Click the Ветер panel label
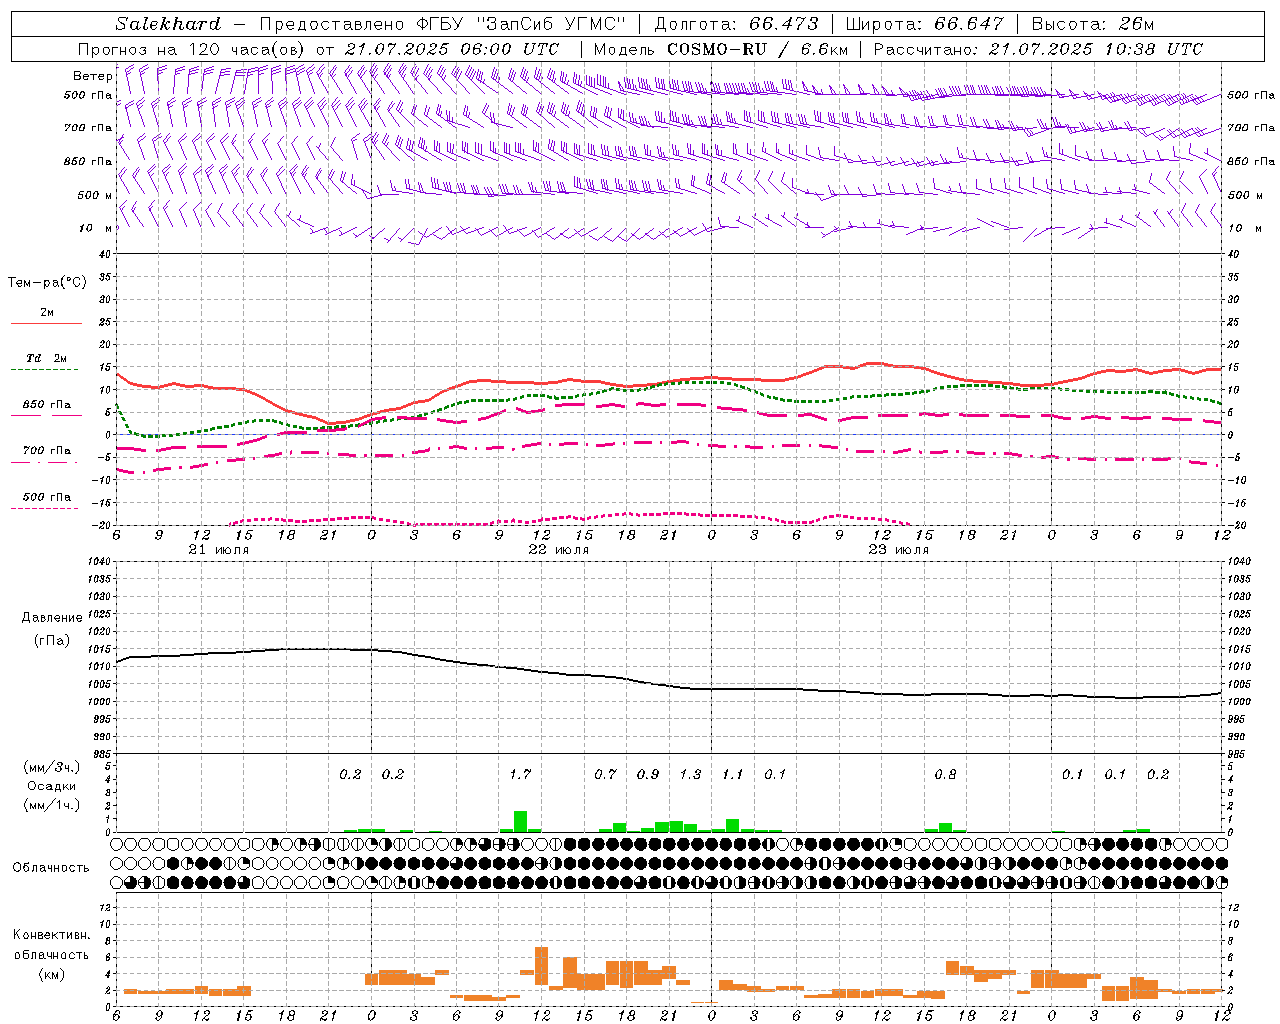 (x=92, y=76)
